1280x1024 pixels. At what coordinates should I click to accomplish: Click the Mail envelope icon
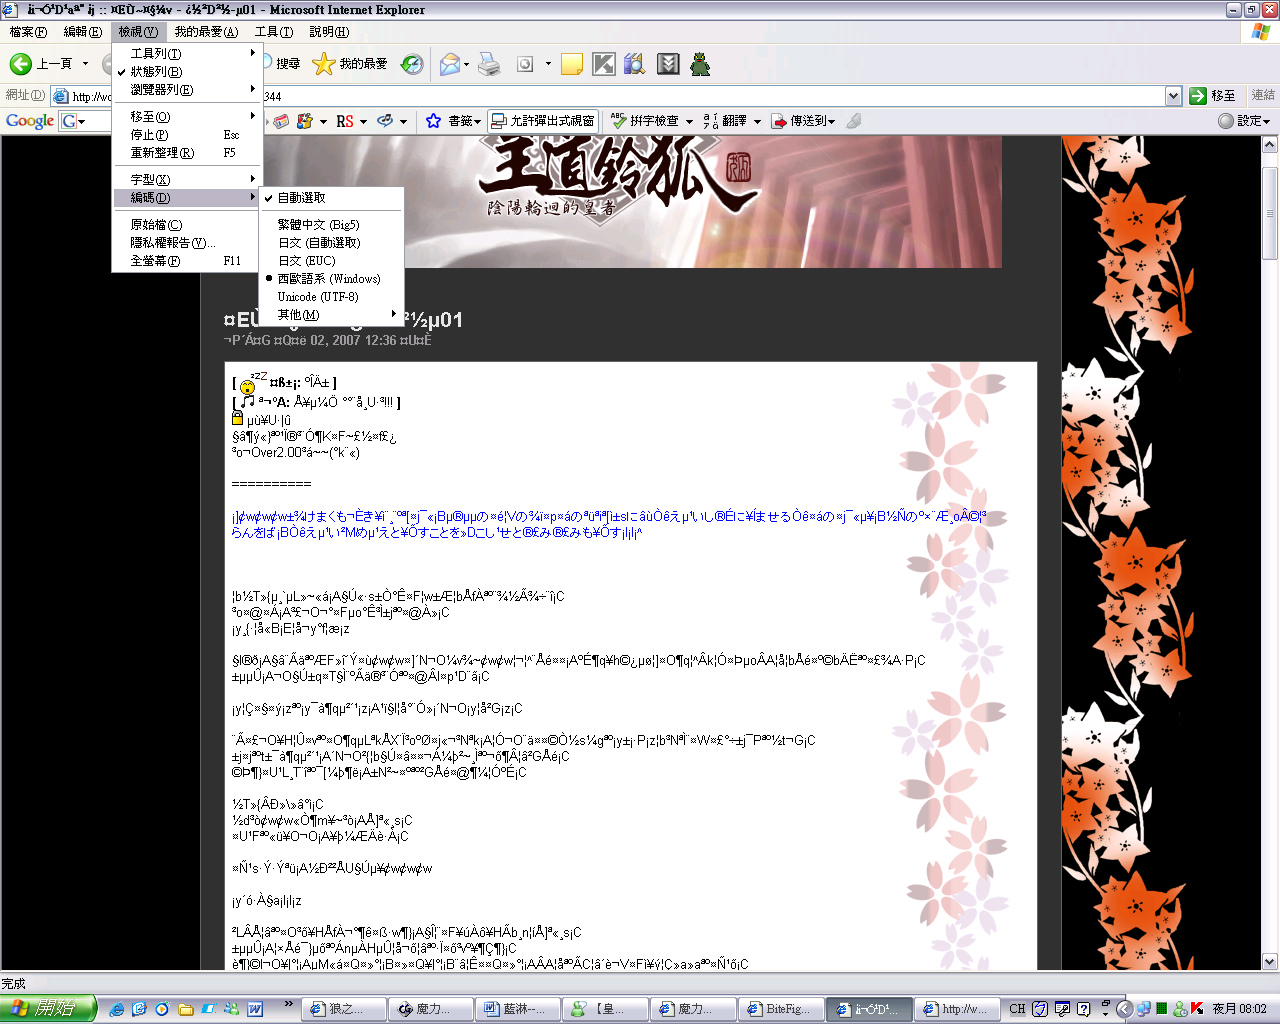point(449,64)
